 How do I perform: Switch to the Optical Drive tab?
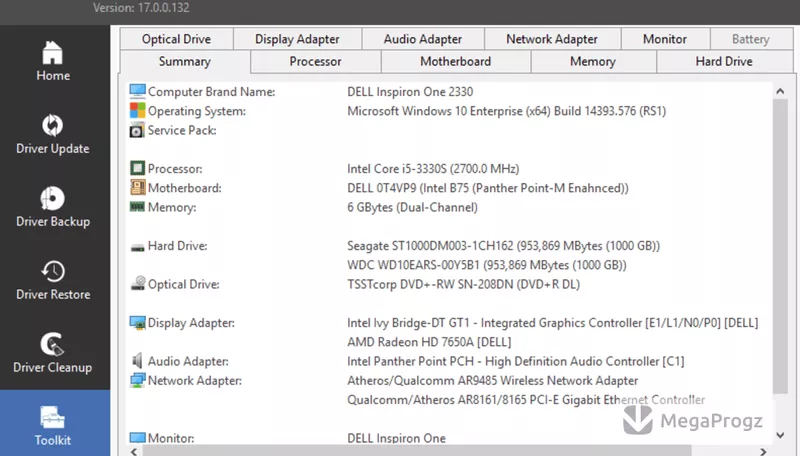coord(177,39)
